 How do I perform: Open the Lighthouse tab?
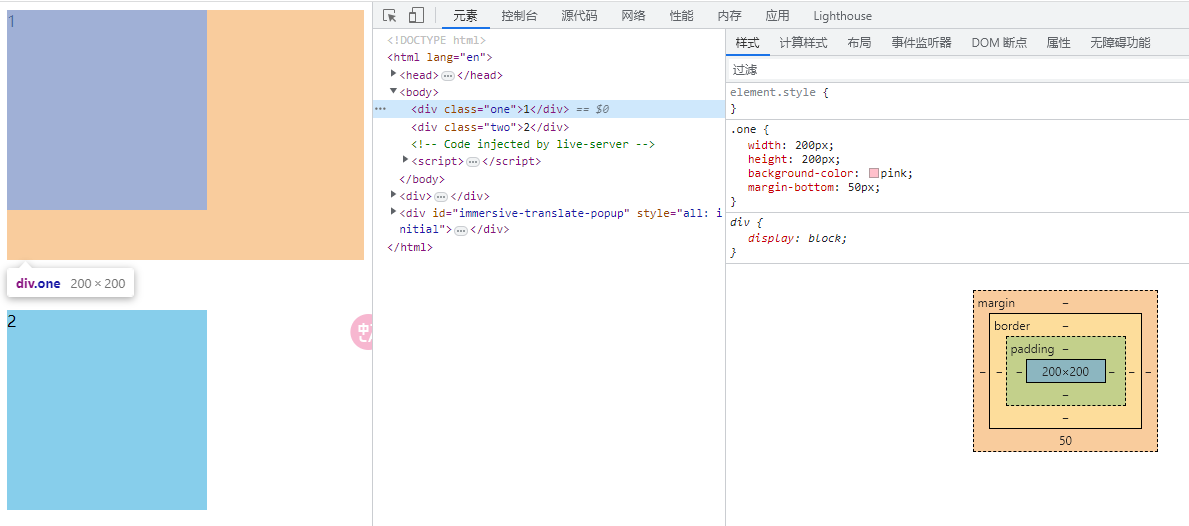point(842,16)
